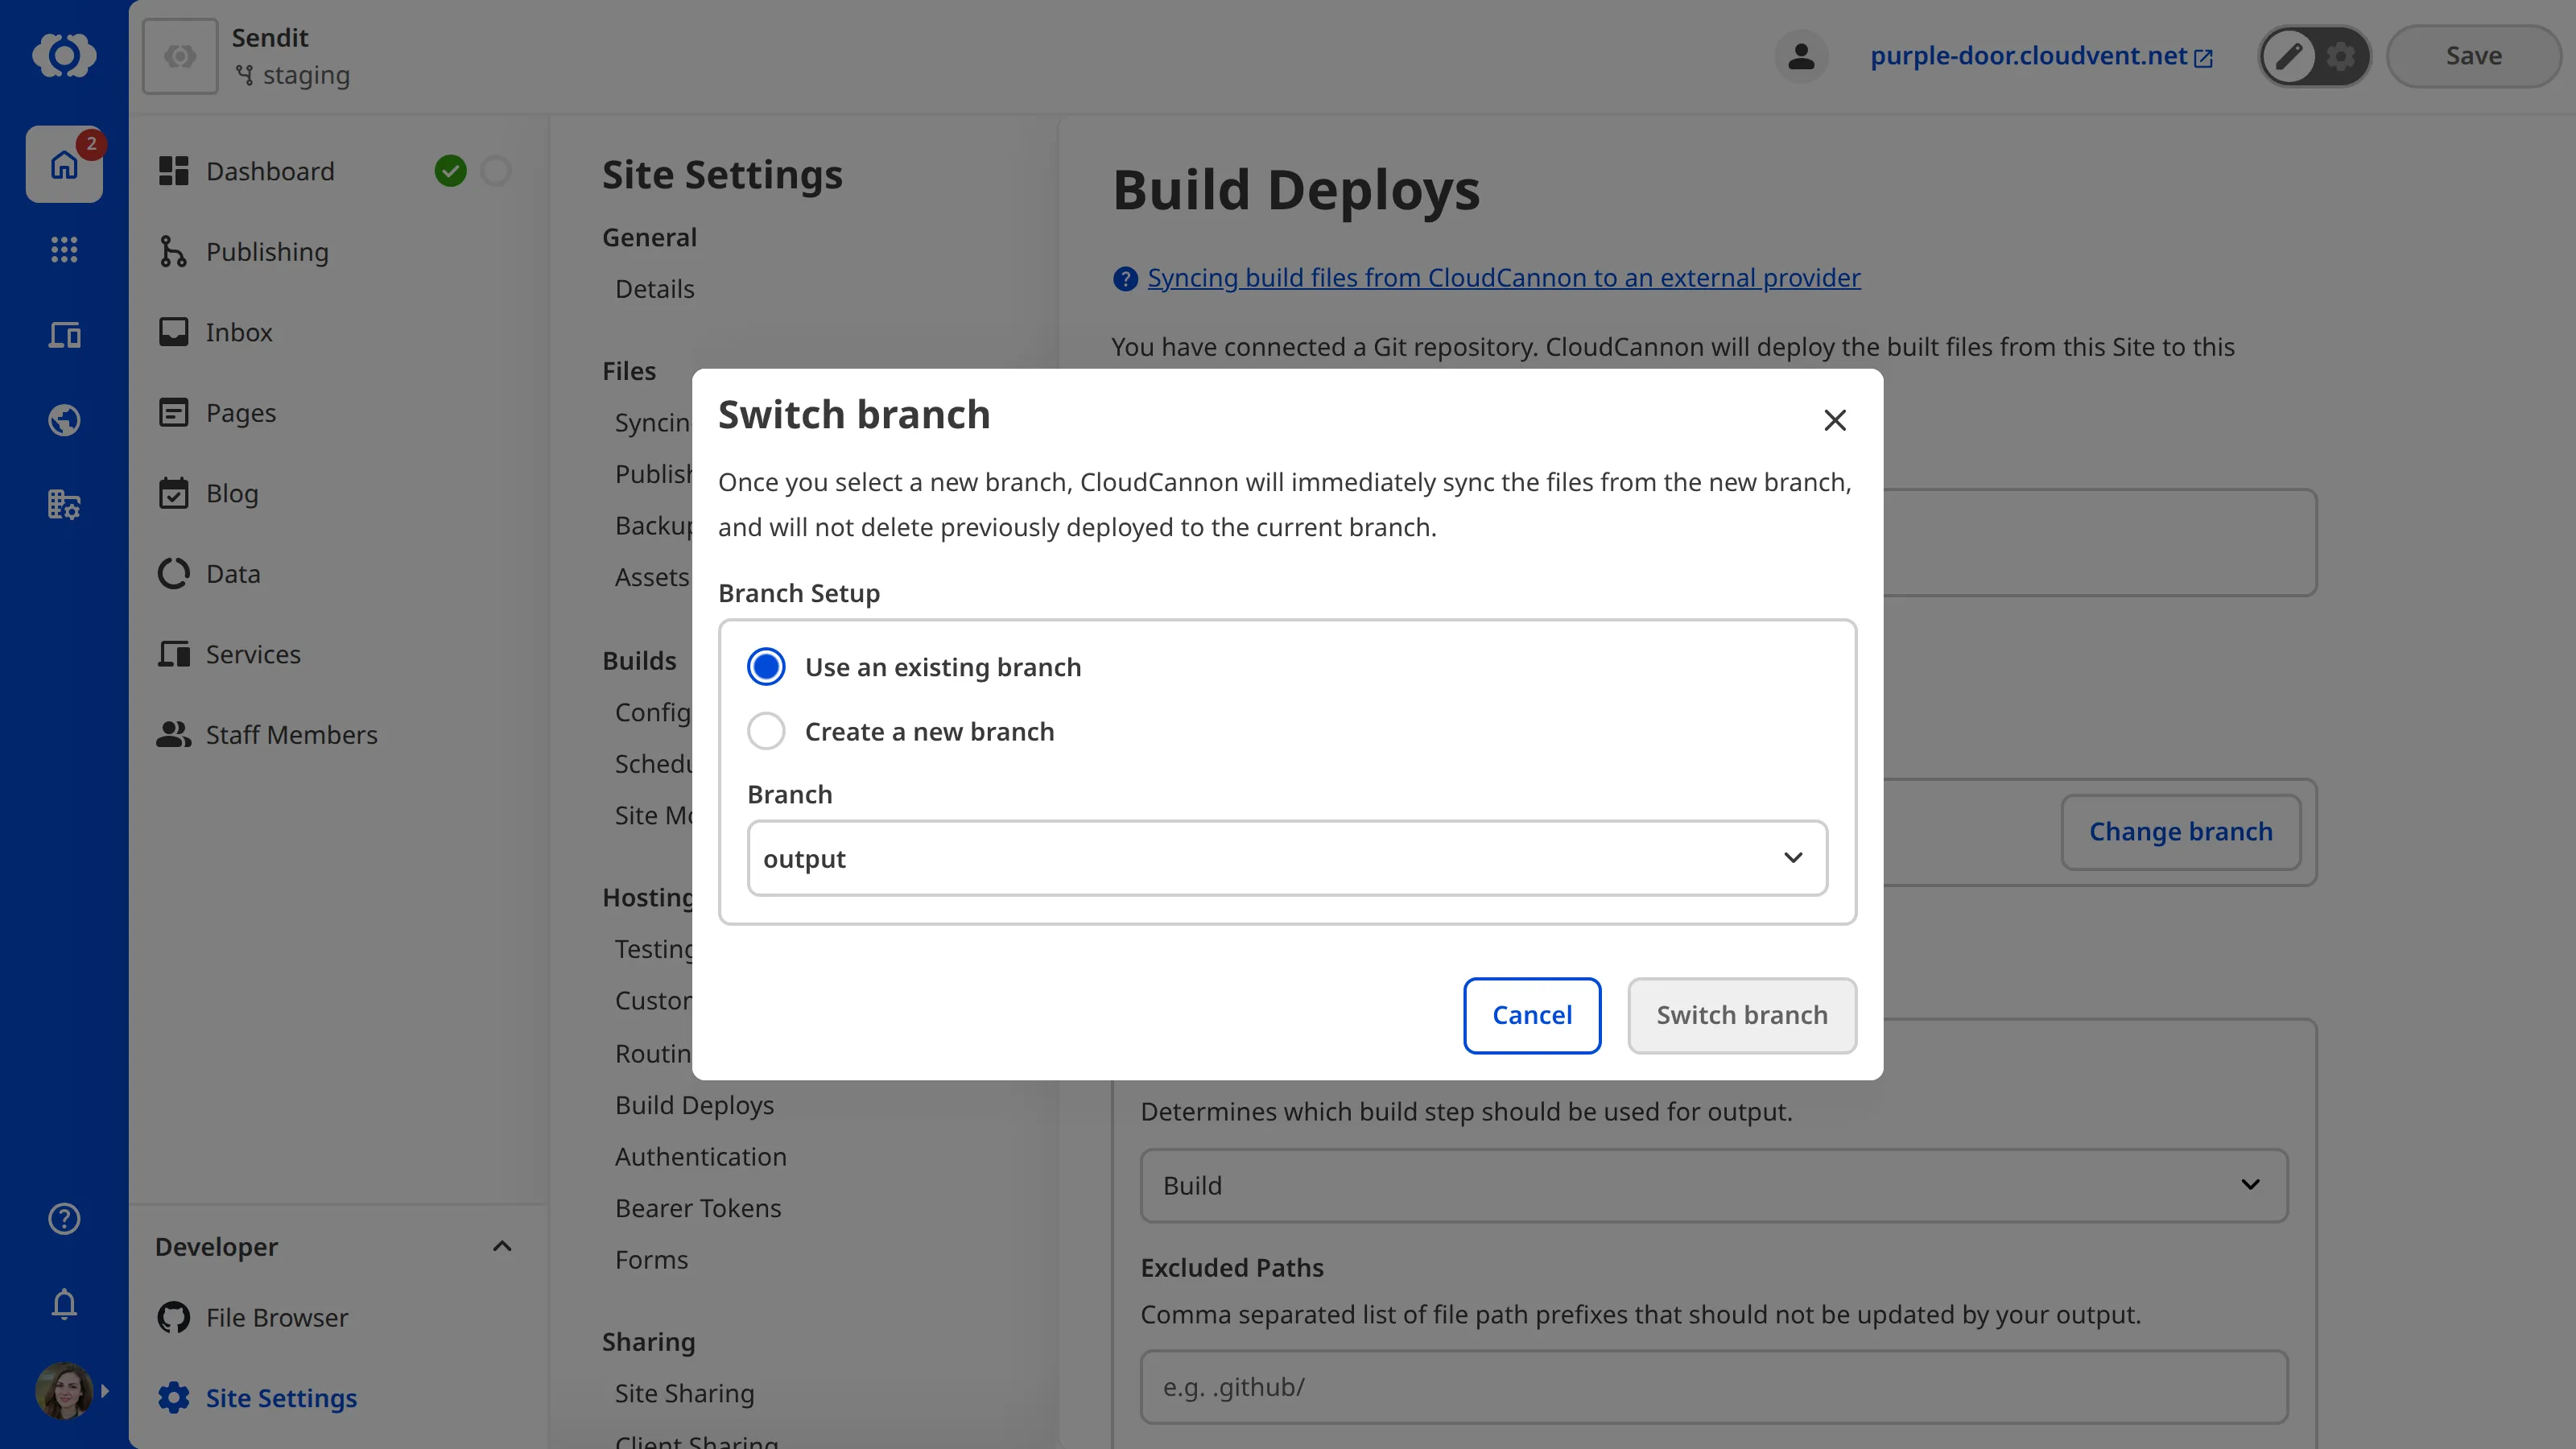Open Pages in navigation
The height and width of the screenshot is (1449, 2576).
(x=241, y=413)
